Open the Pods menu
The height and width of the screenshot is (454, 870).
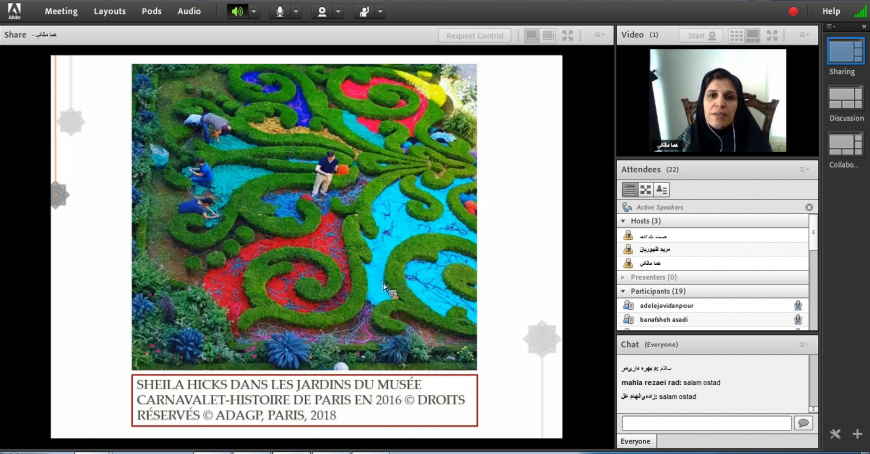151,11
